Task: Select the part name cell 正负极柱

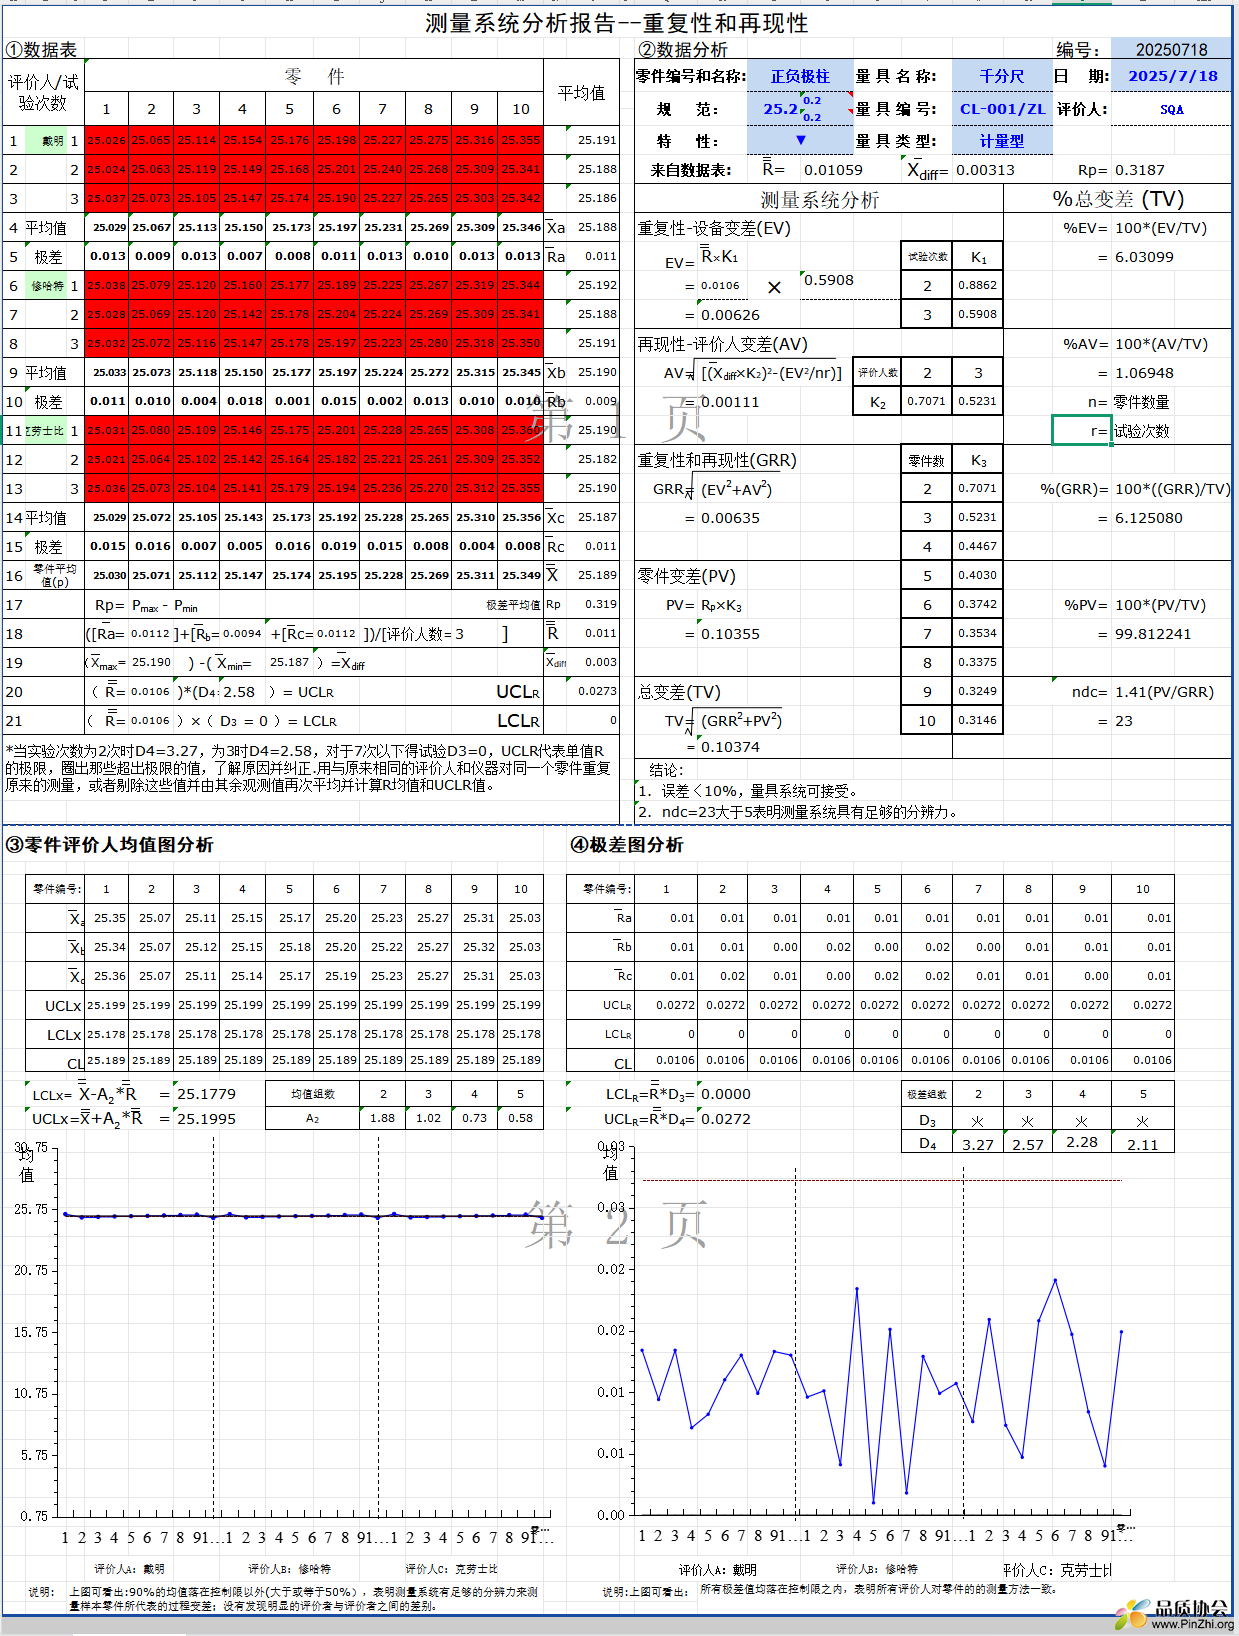Action: coord(800,76)
